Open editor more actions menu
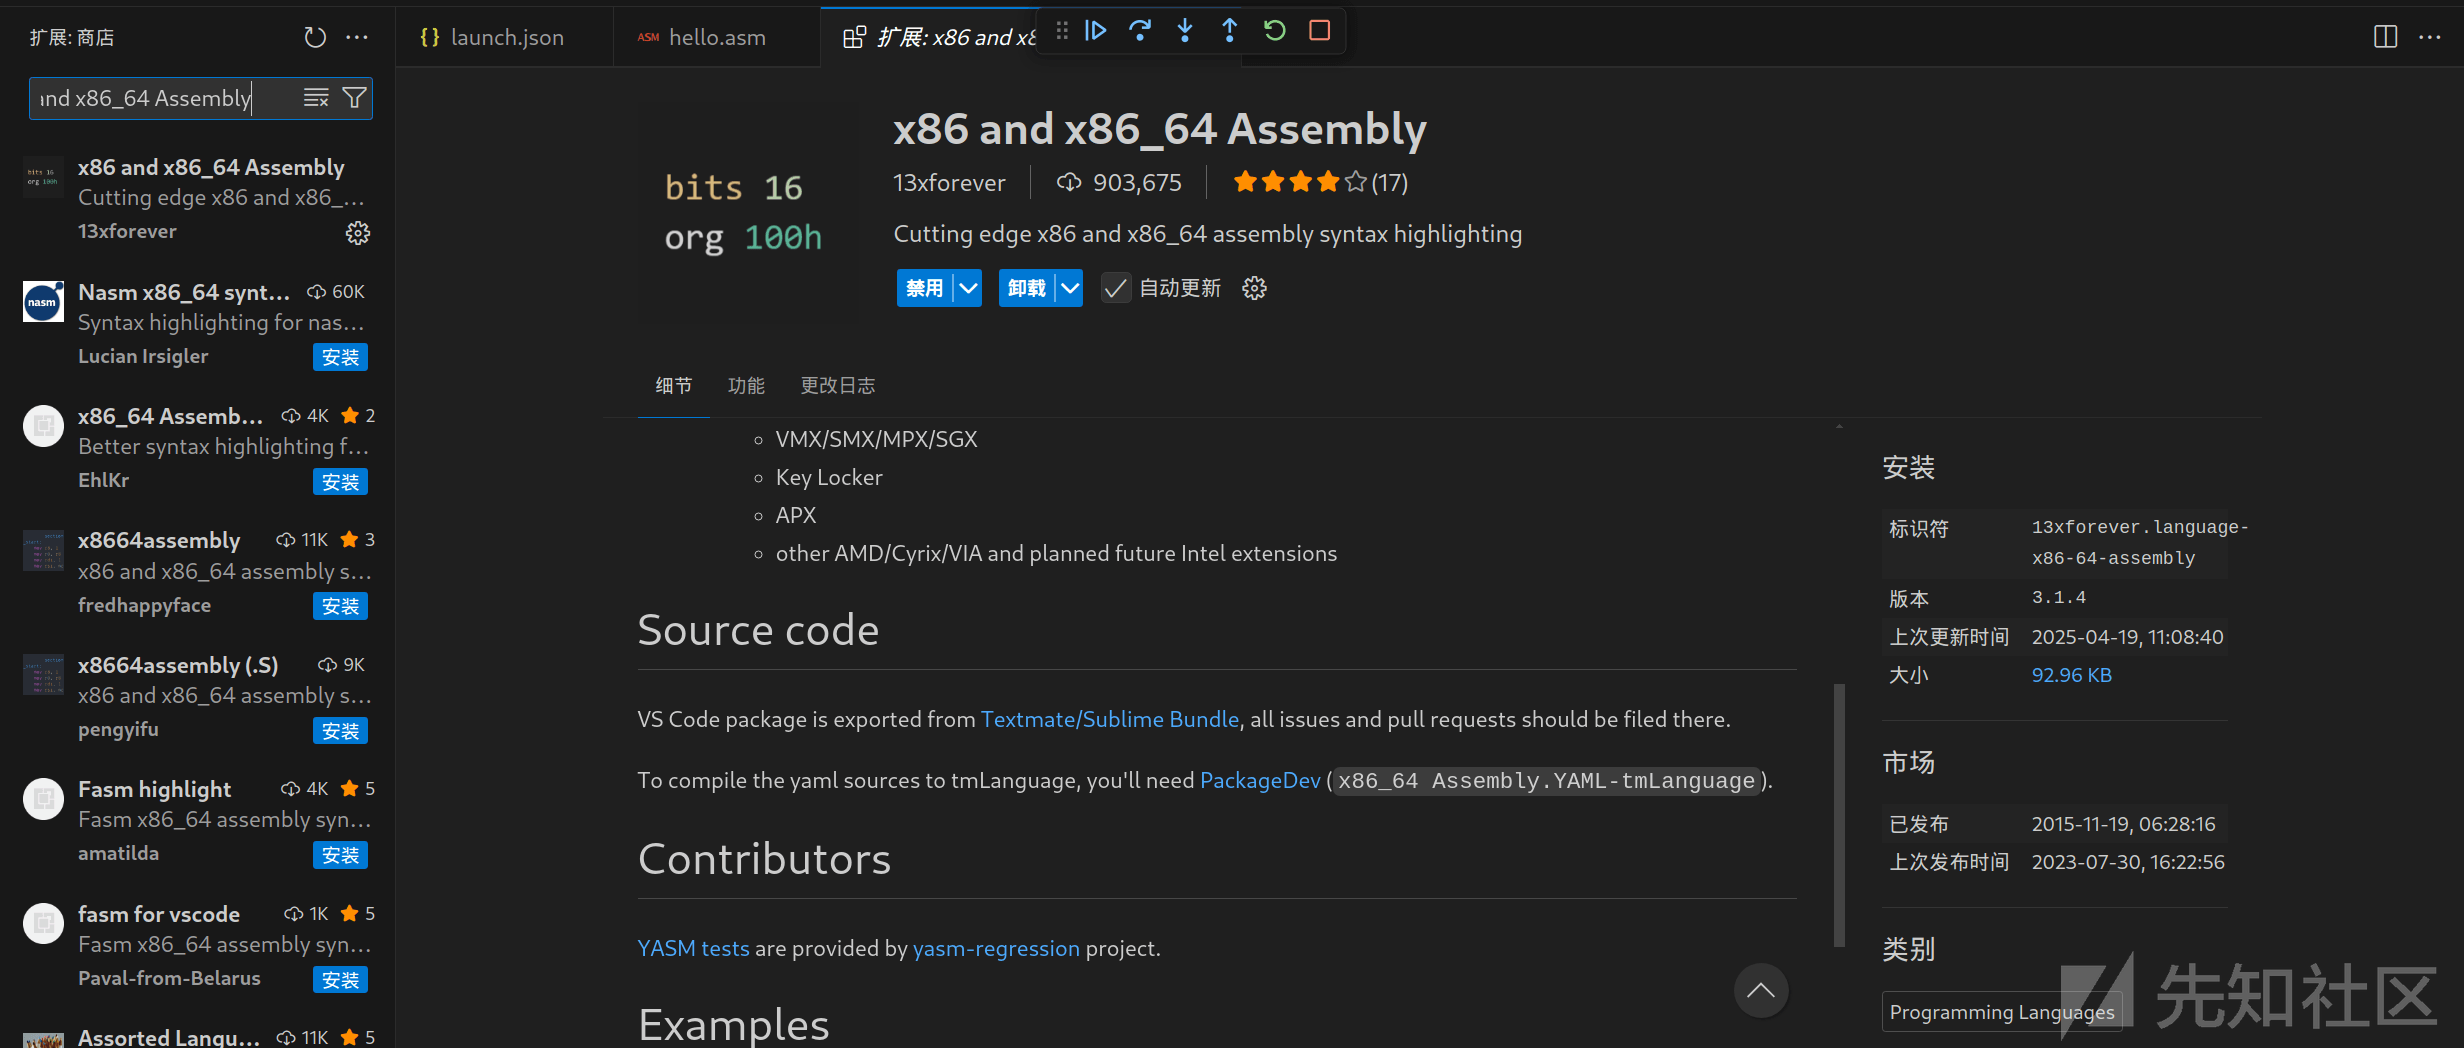The image size is (2464, 1048). point(2430,38)
